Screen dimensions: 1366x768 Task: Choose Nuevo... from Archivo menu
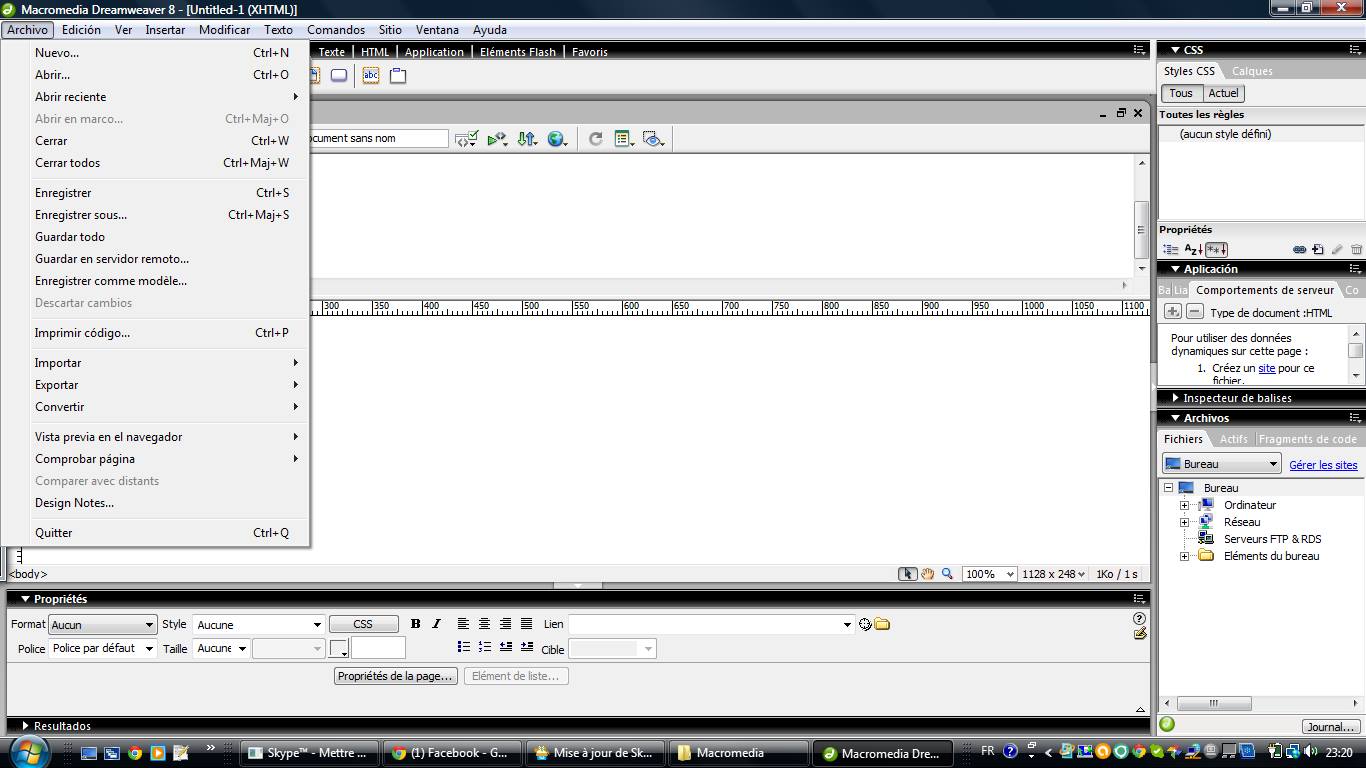(x=155, y=53)
